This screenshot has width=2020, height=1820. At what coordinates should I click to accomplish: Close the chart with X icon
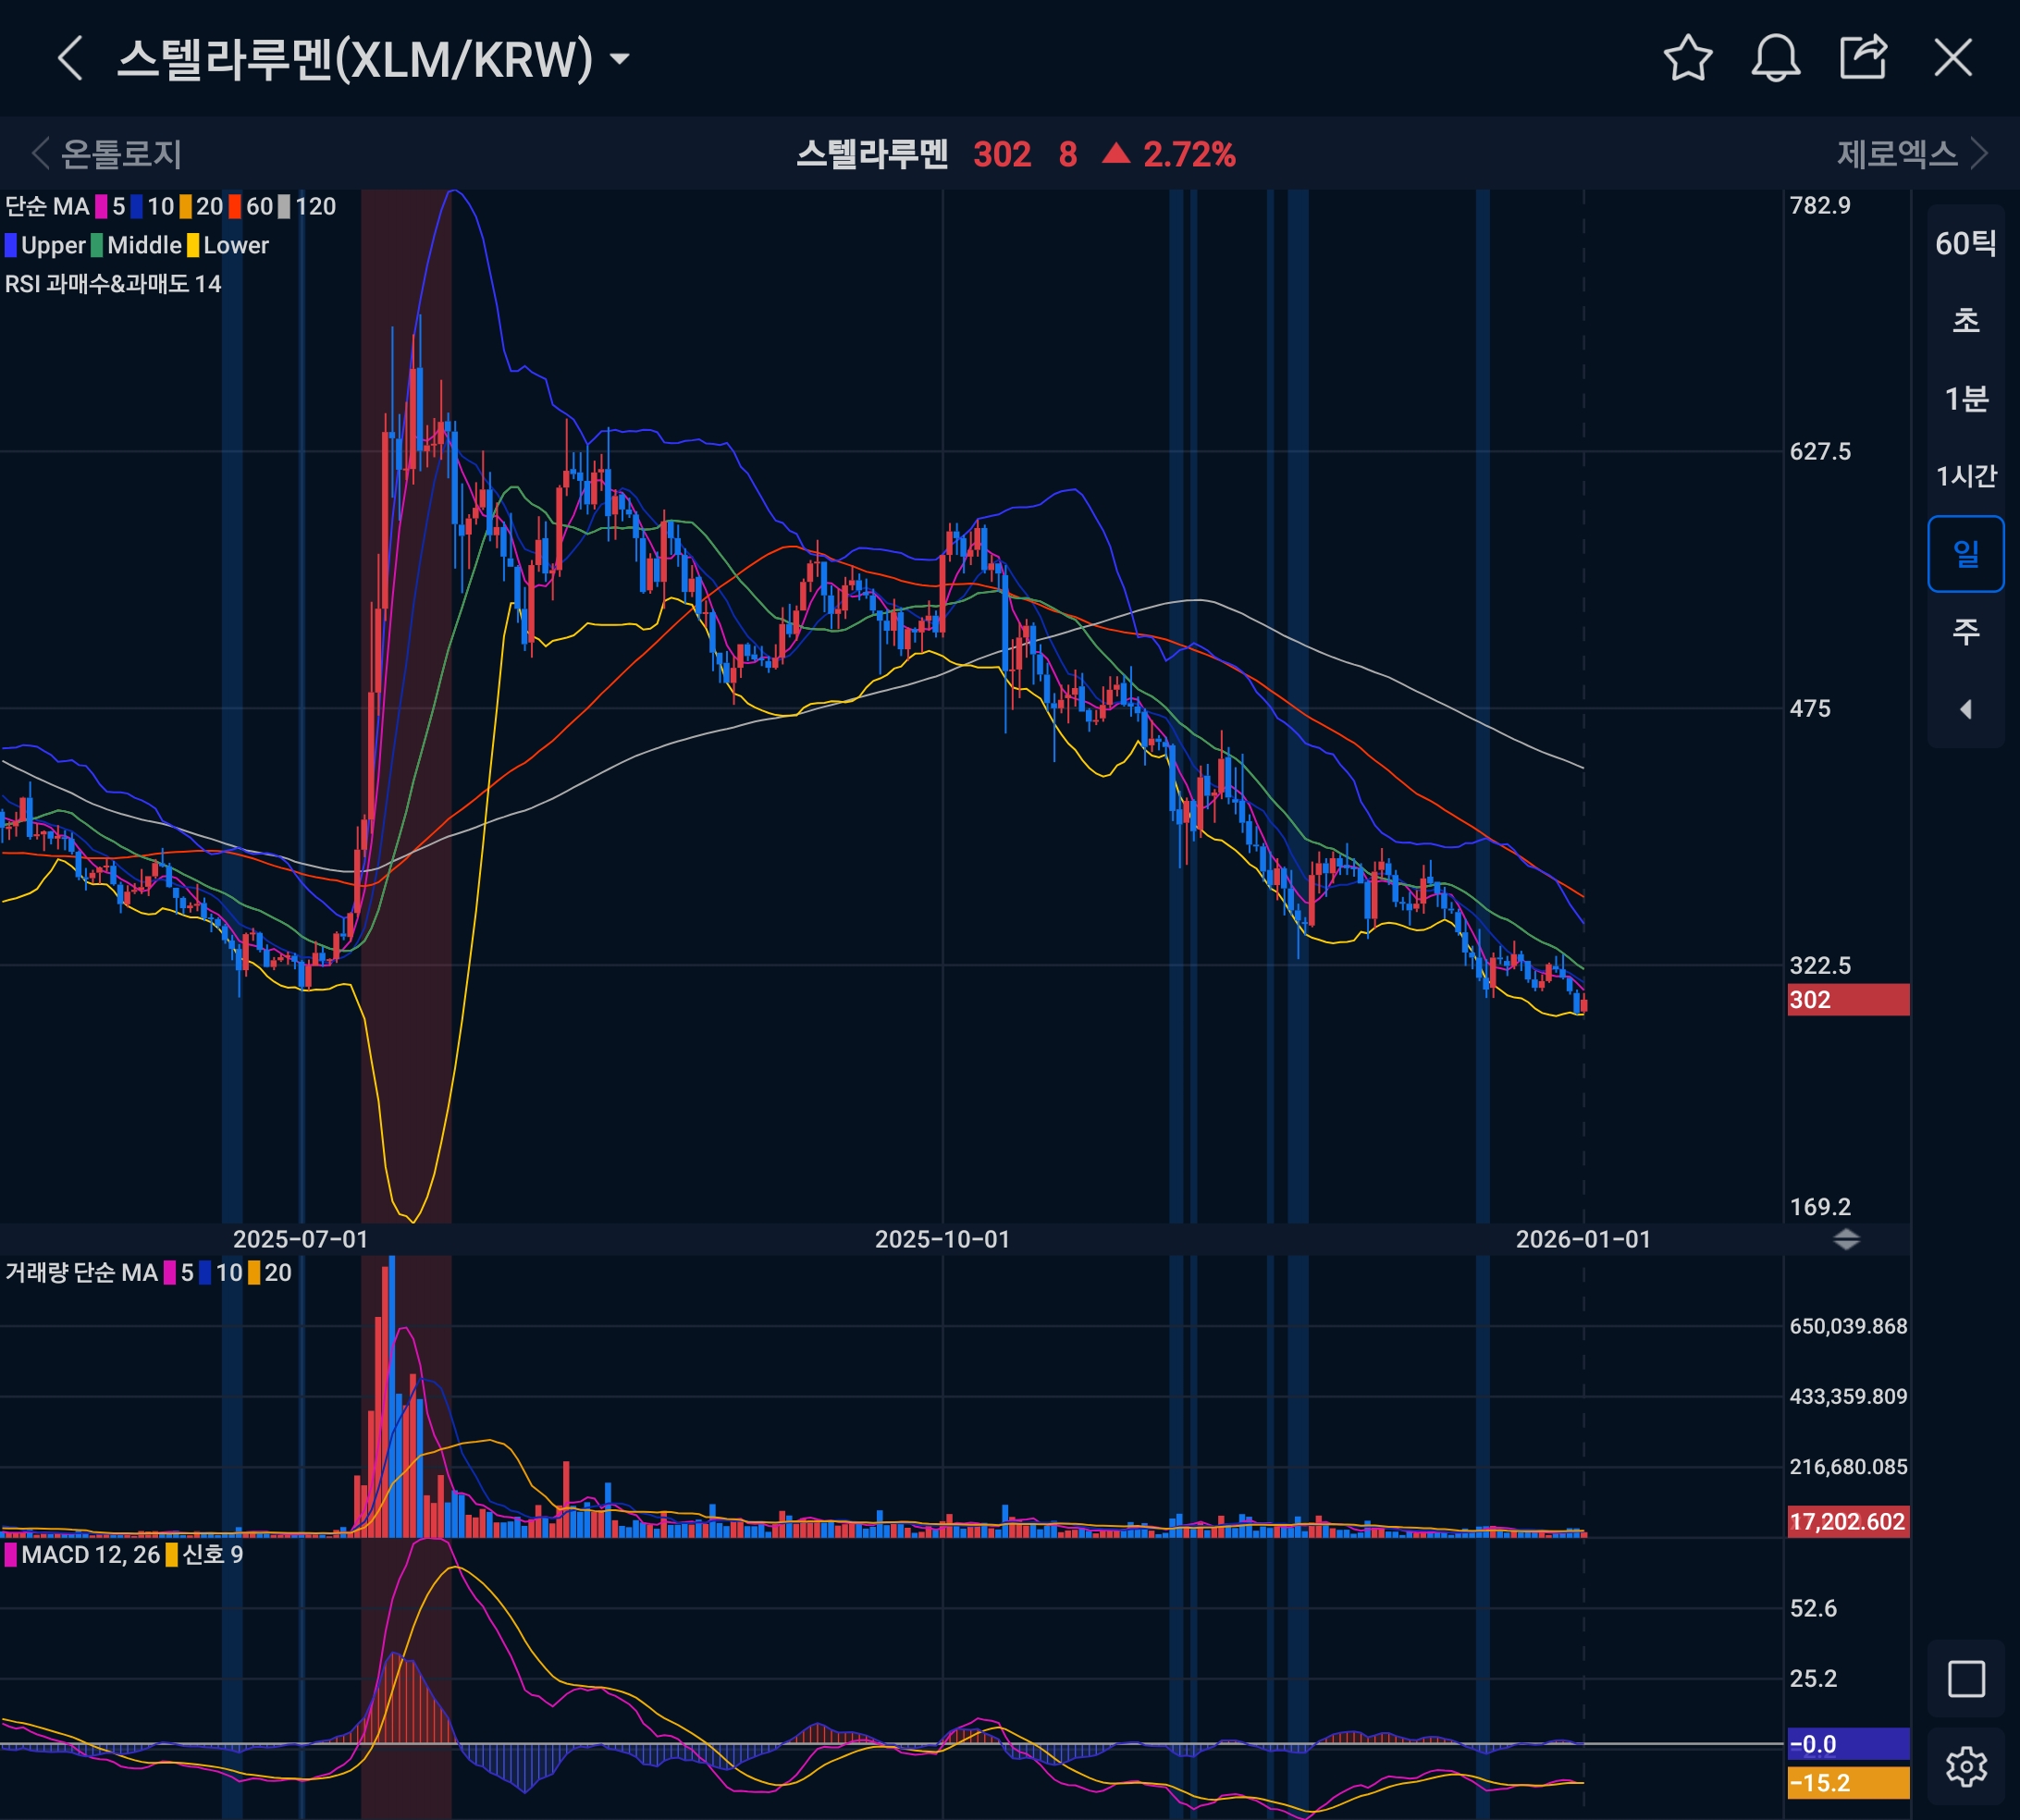1952,58
